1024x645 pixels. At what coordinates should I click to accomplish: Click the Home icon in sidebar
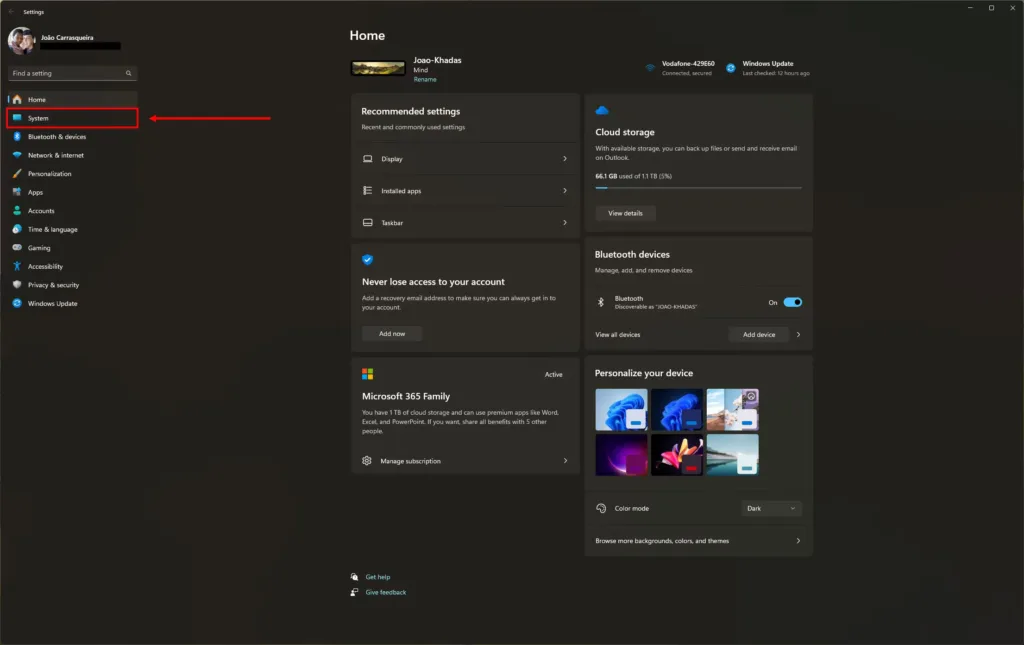[x=17, y=99]
